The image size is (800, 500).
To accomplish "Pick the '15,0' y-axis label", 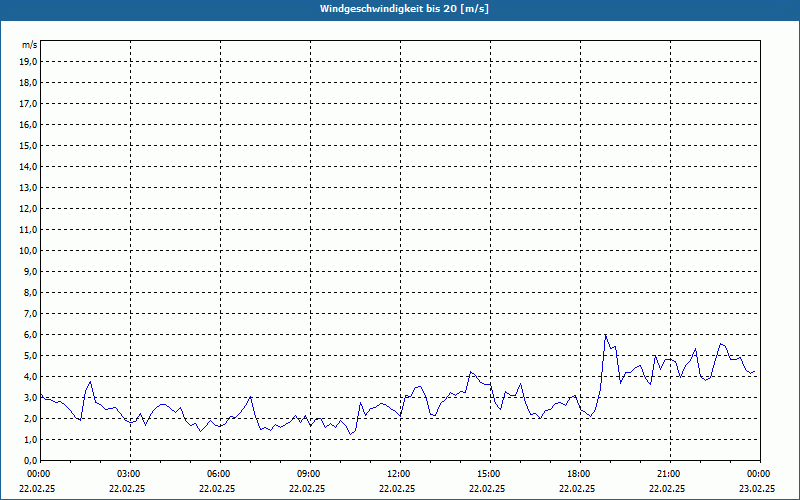I will coord(28,145).
